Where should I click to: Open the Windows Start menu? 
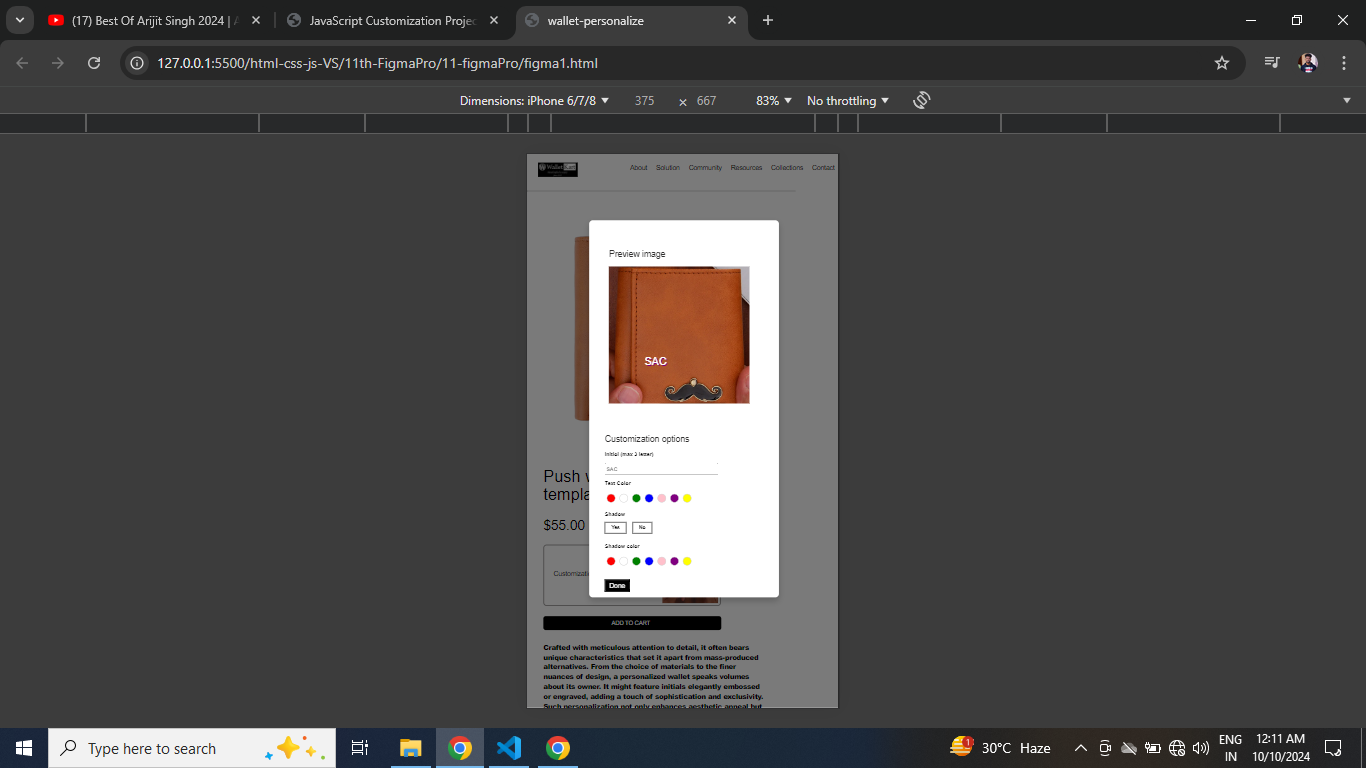pyautogui.click(x=24, y=748)
